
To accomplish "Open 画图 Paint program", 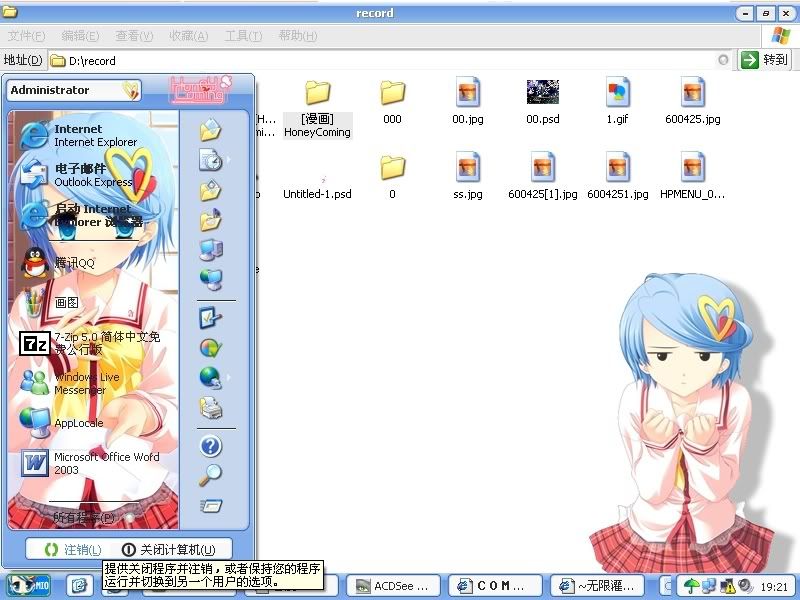I will pos(51,302).
